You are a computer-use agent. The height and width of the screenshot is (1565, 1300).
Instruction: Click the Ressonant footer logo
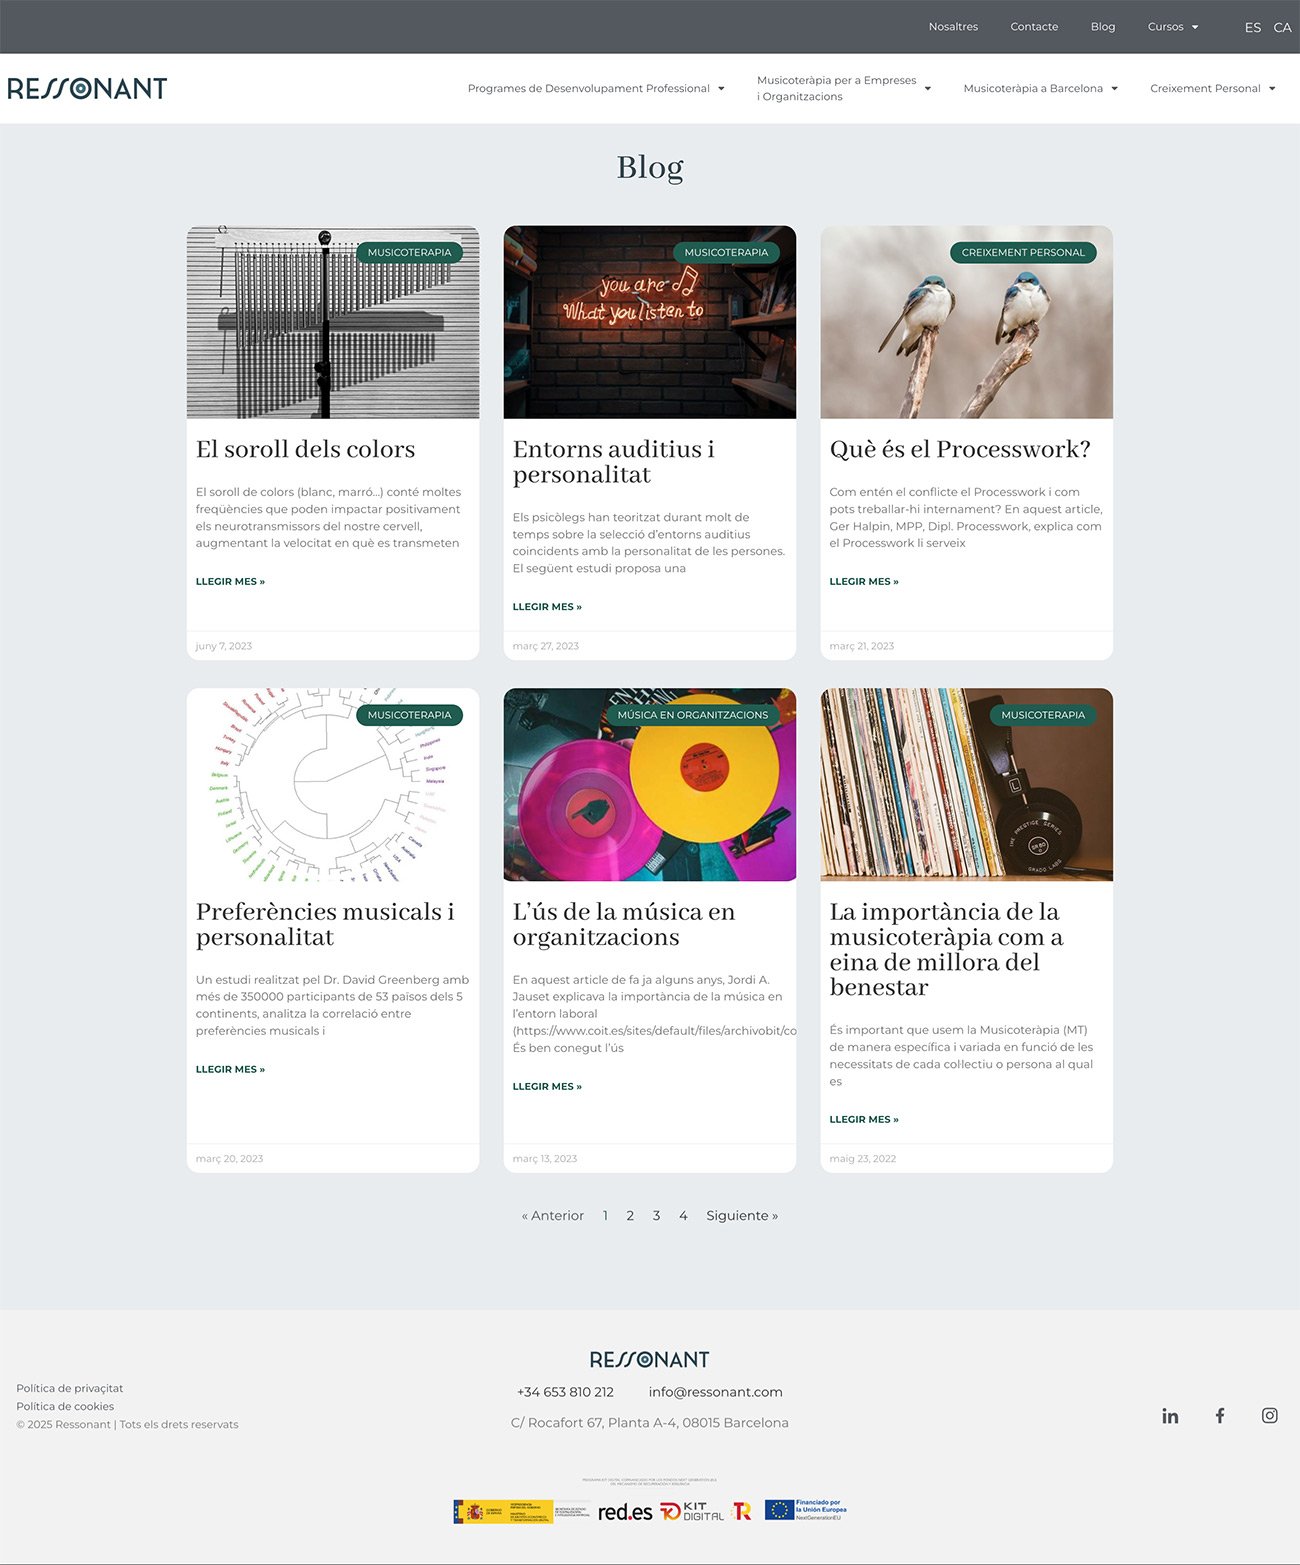click(x=649, y=1360)
